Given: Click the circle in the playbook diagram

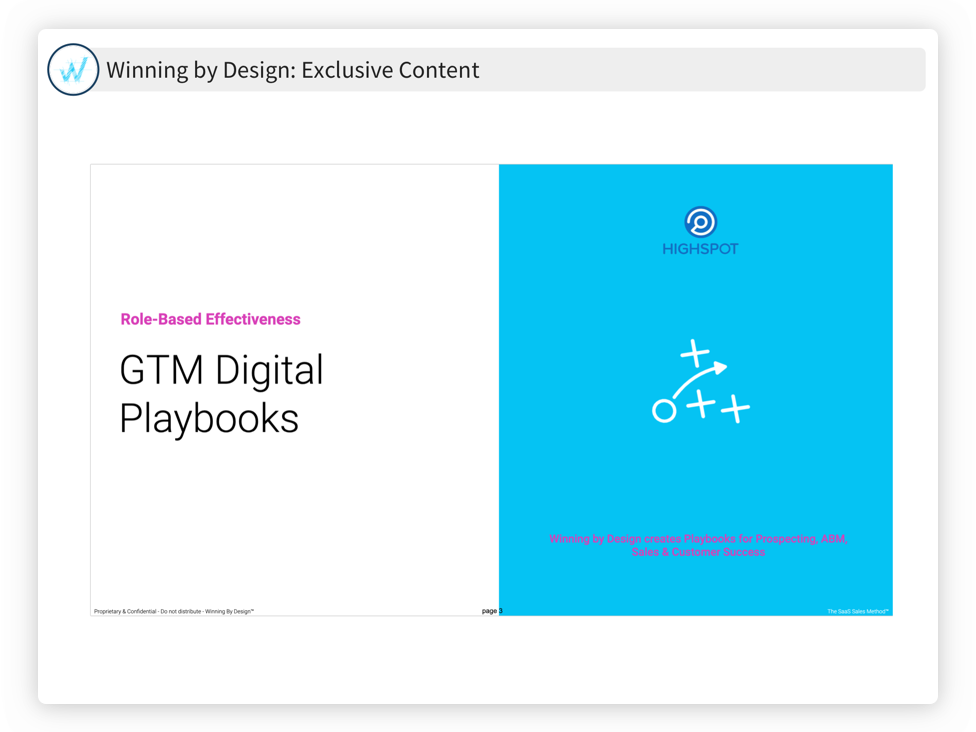Looking at the screenshot, I should 664,411.
